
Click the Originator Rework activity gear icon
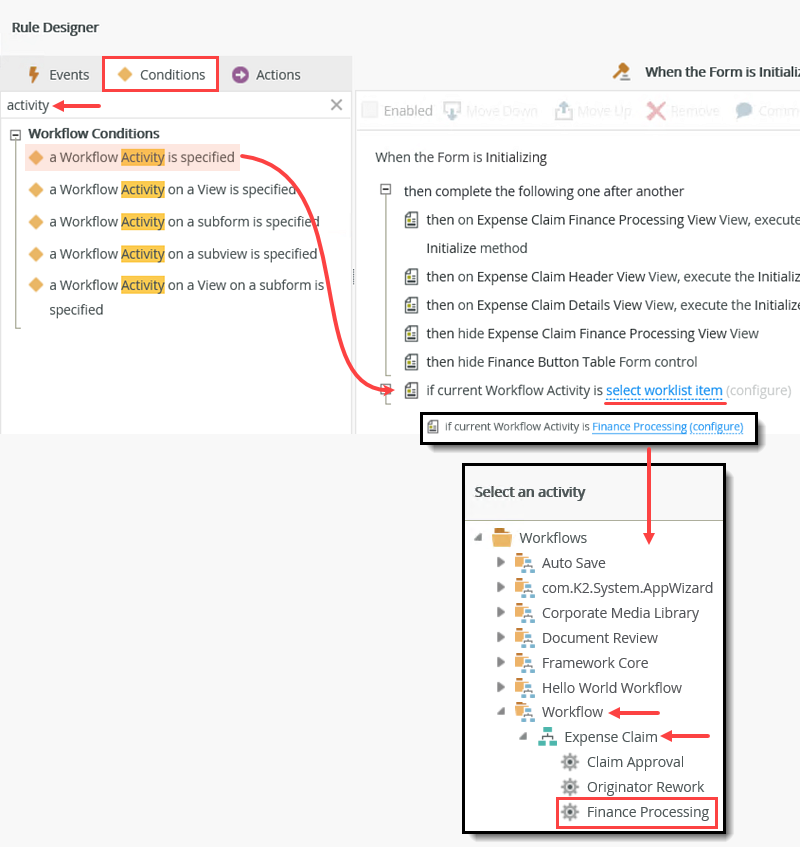point(570,787)
